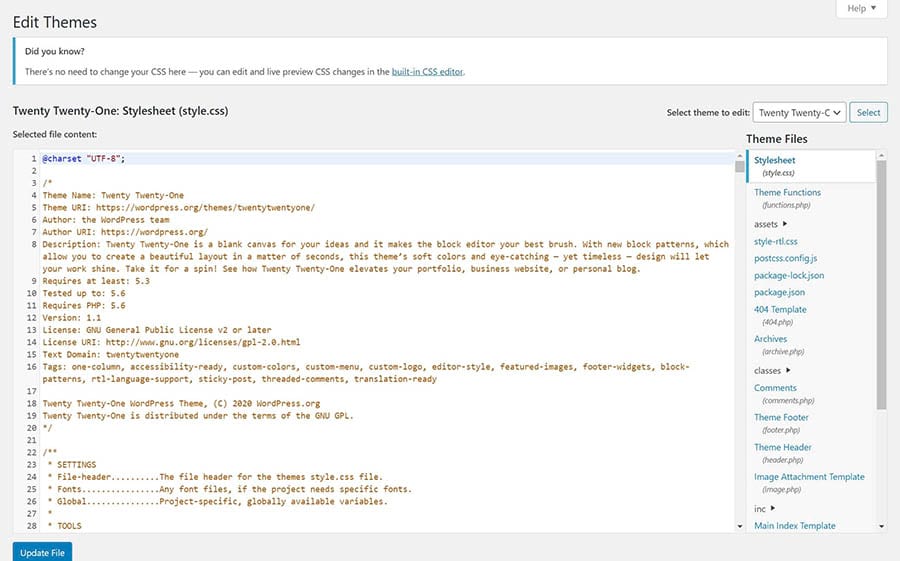Open package-lock.json file

tap(789, 275)
